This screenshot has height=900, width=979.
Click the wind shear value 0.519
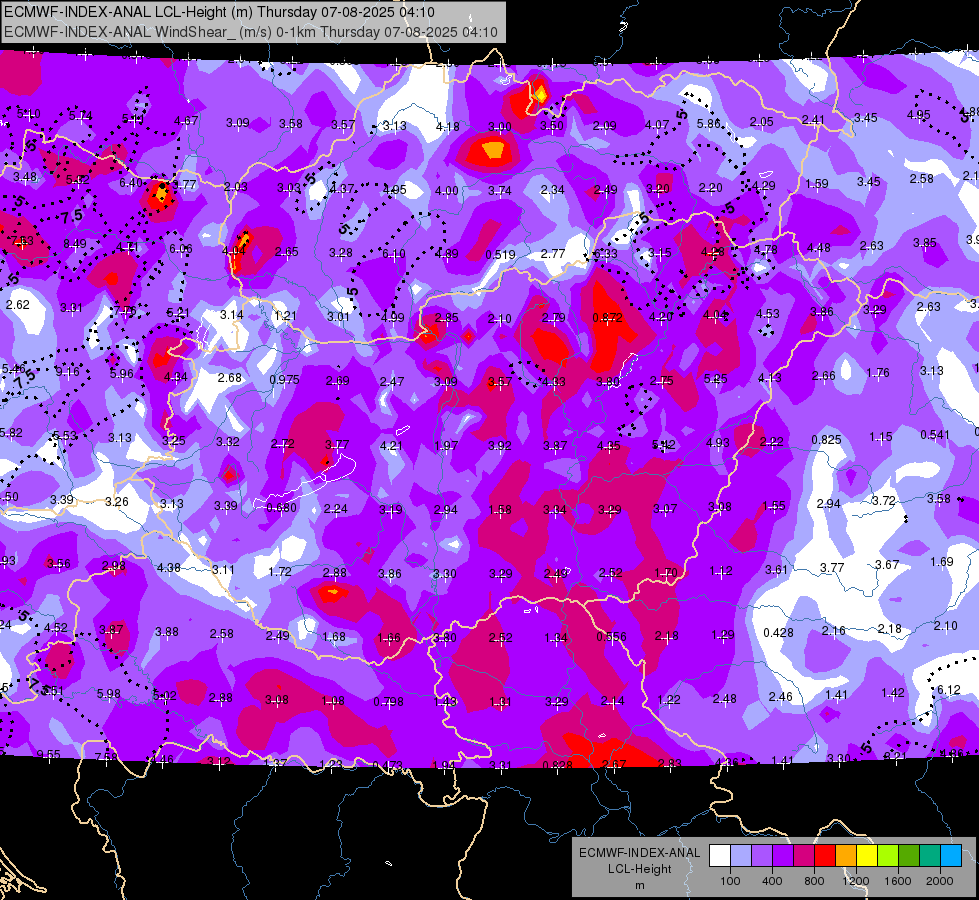point(500,254)
